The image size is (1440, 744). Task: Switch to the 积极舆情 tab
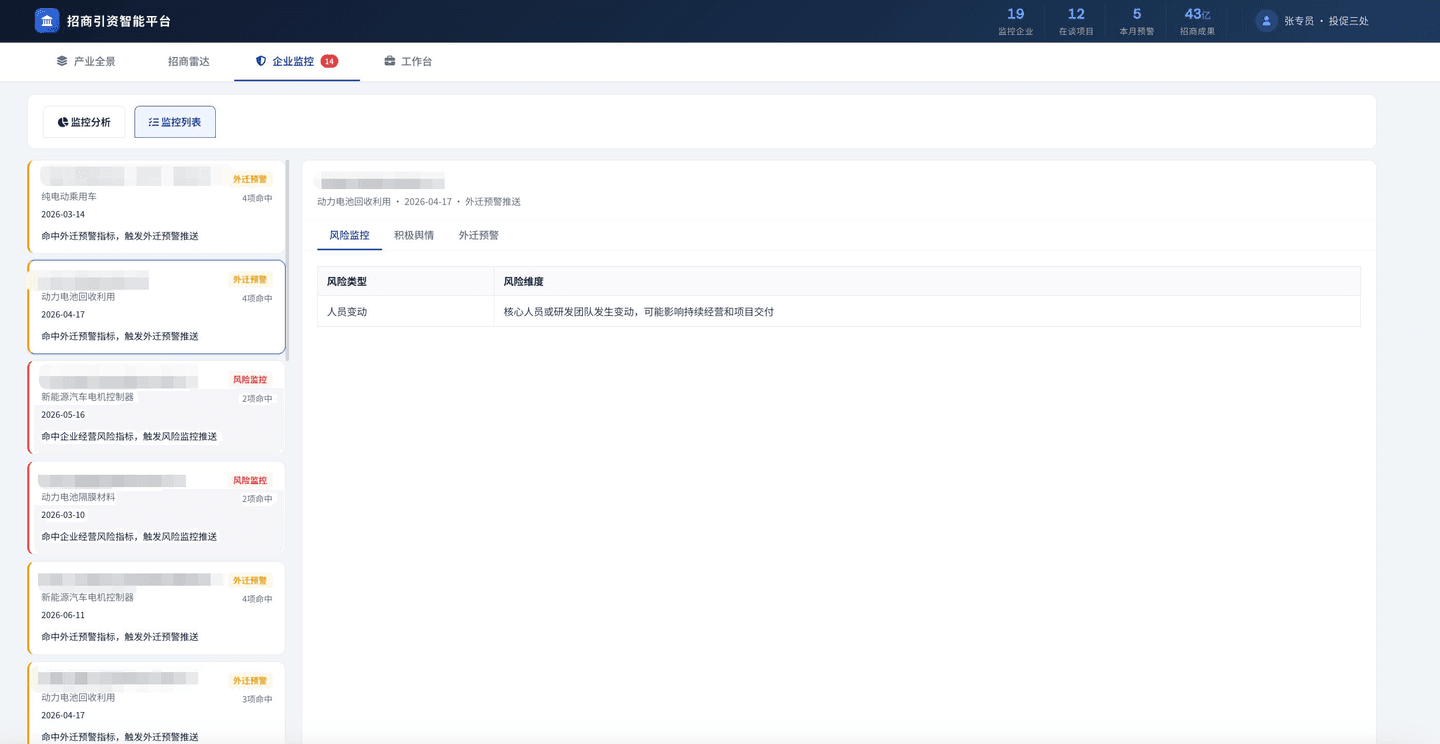[414, 235]
